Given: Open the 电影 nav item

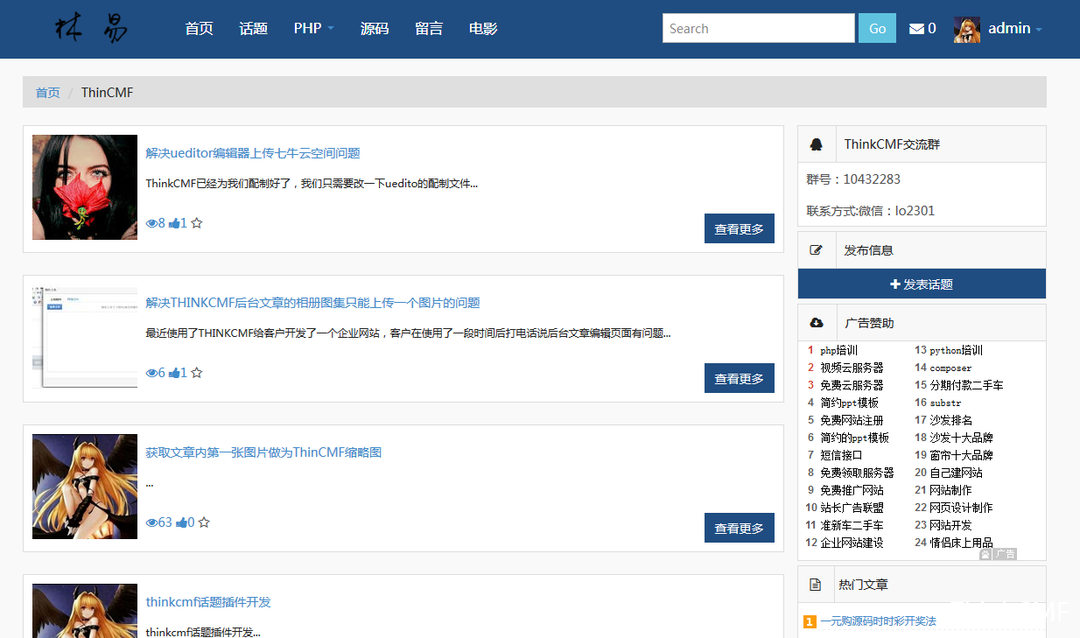Looking at the screenshot, I should 483,28.
